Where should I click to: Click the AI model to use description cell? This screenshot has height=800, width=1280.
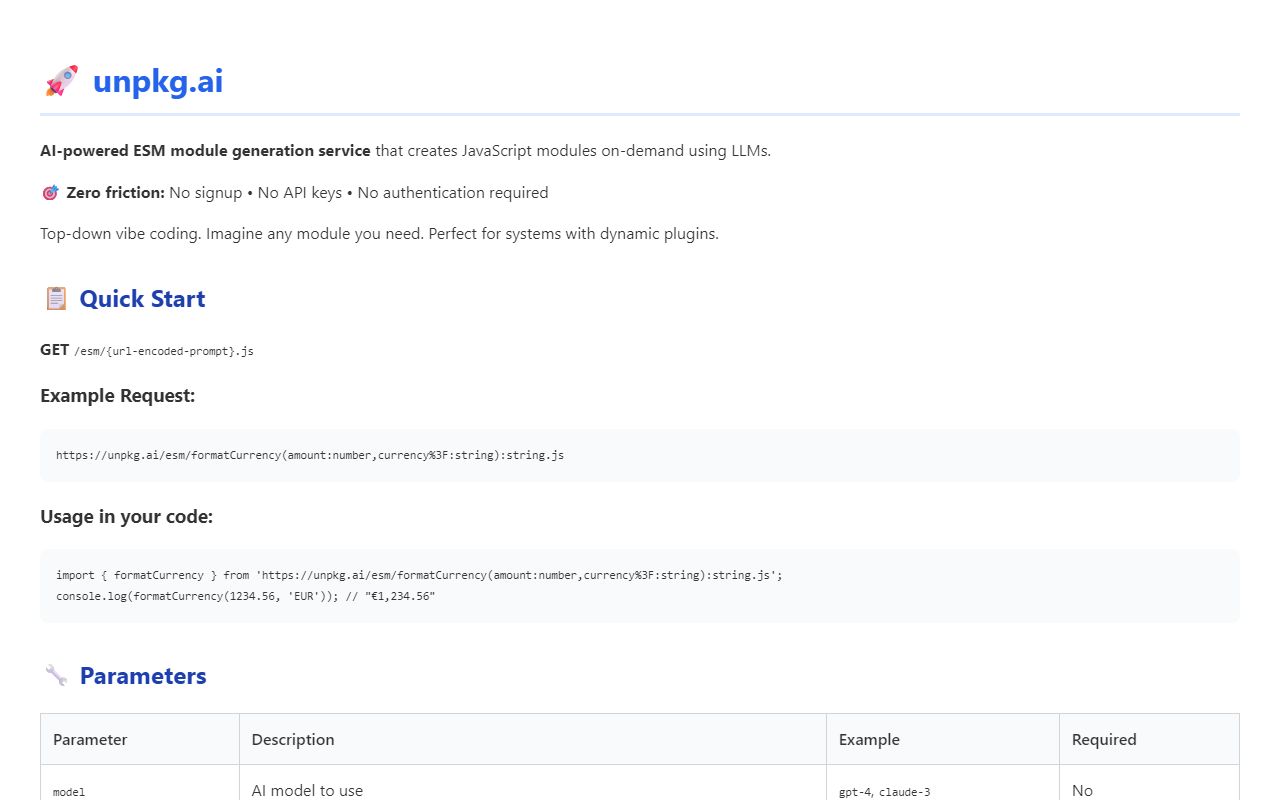point(307,790)
